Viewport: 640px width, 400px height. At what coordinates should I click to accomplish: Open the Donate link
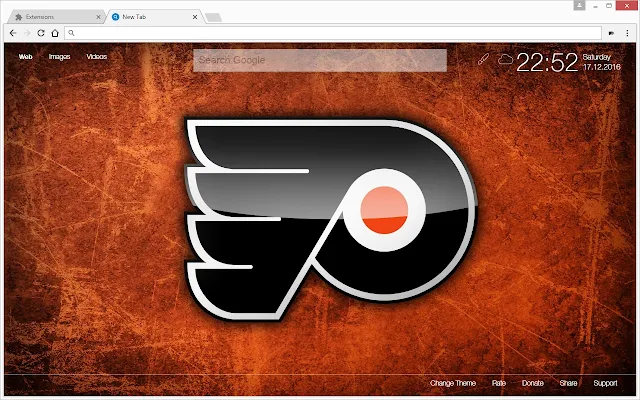tap(533, 383)
